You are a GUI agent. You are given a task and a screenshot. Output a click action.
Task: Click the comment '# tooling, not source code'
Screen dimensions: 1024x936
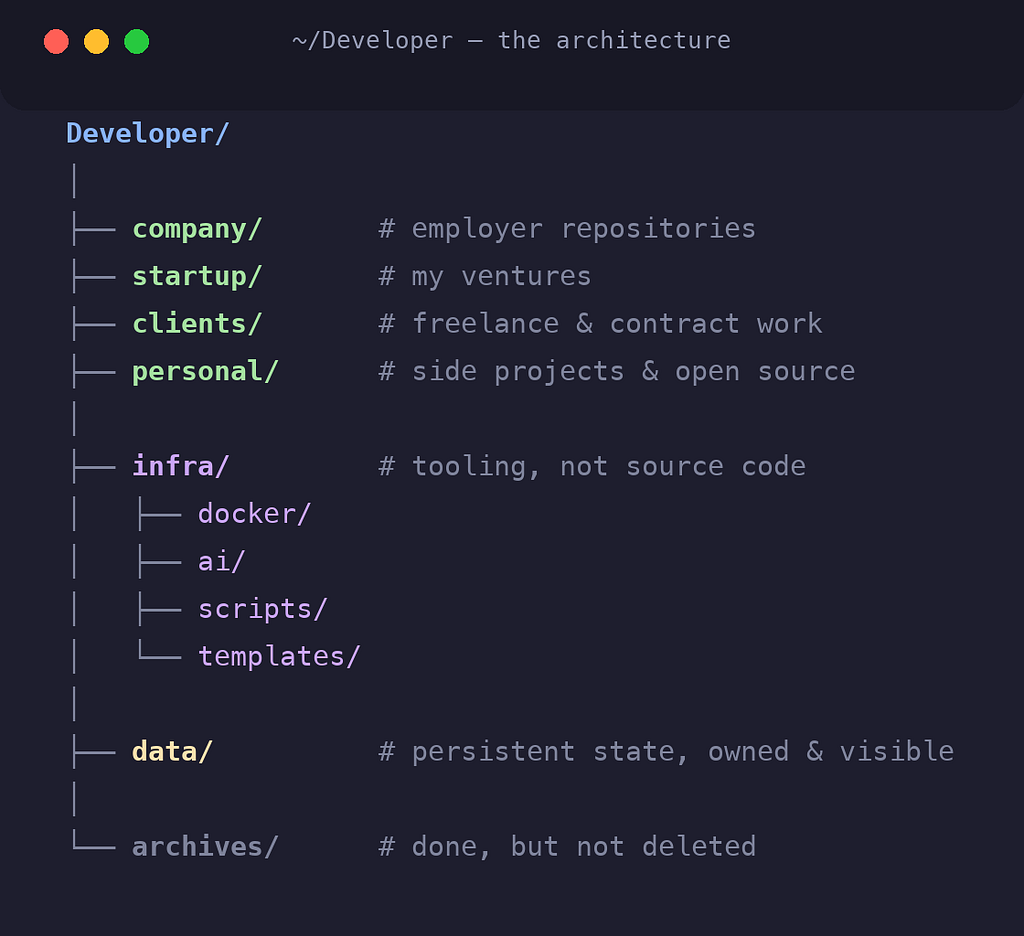[x=592, y=466]
